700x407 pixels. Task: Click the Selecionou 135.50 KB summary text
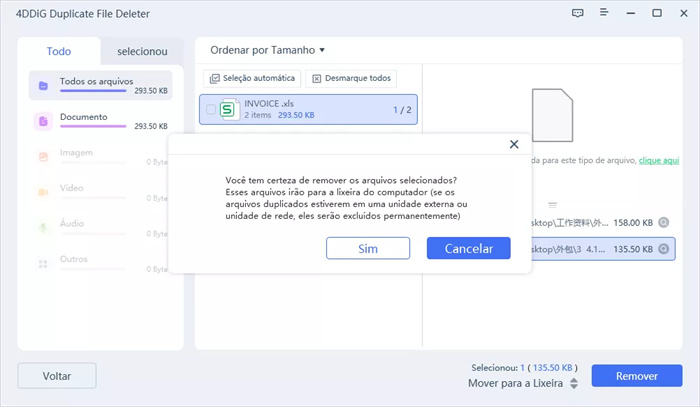(525, 368)
